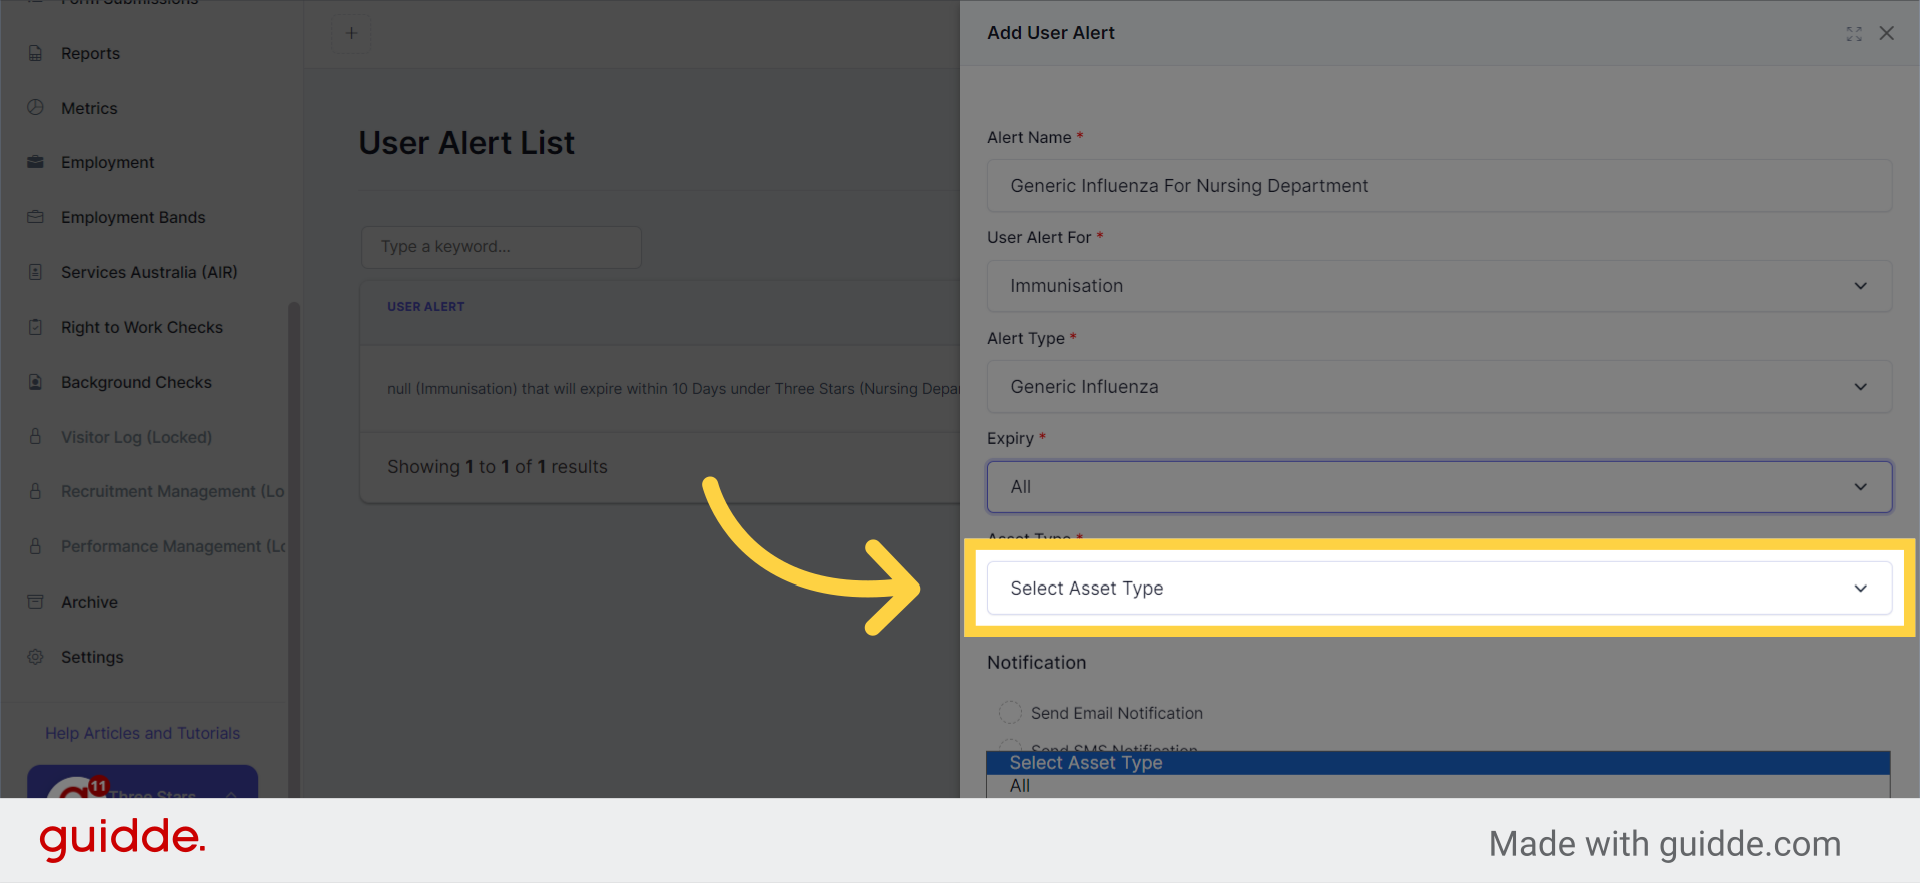
Task: Open Help Articles and Tutorials link
Action: click(x=142, y=733)
